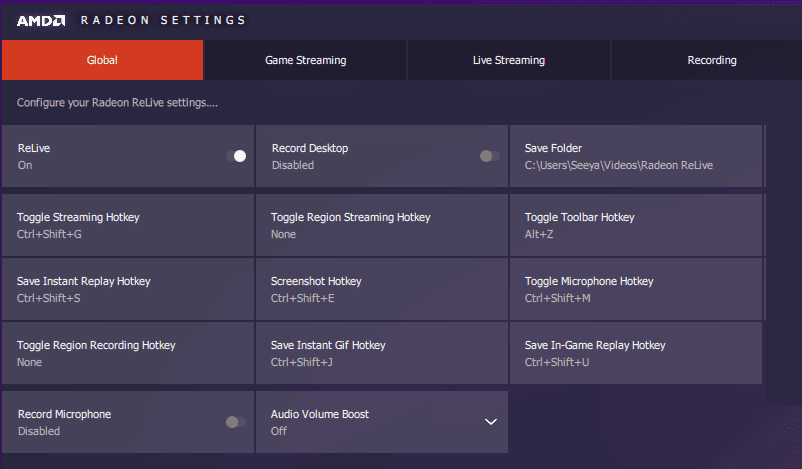Screen dimensions: 802x469
Task: Click the Radeon Settings title text
Action: (163, 20)
